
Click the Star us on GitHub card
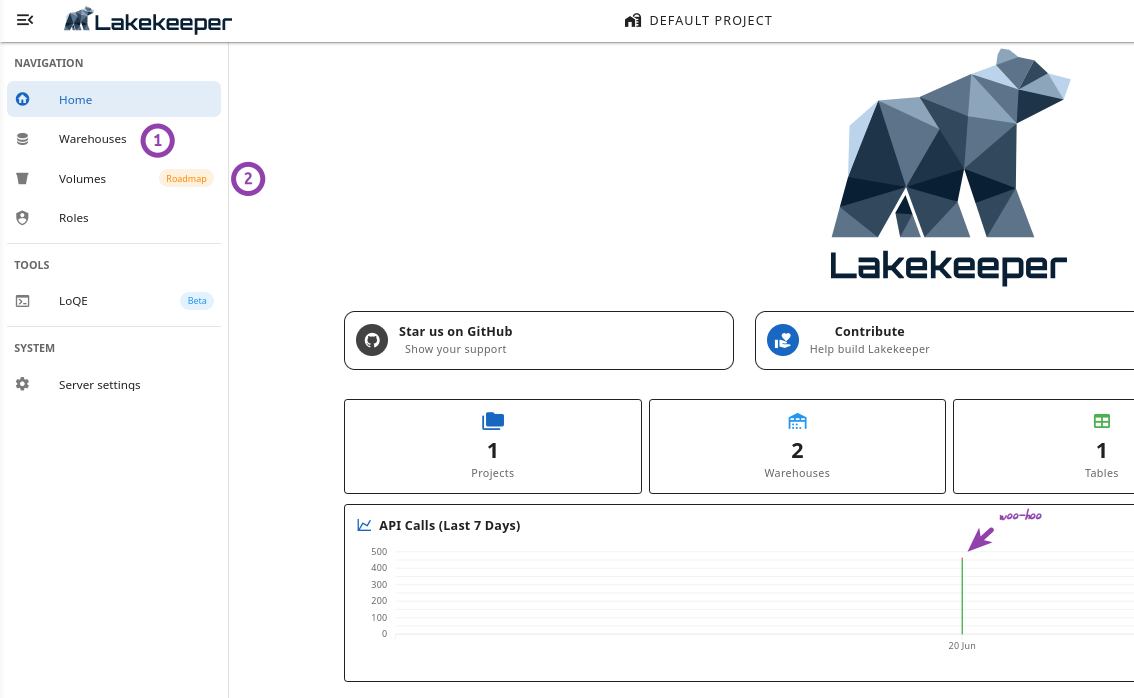tap(539, 341)
